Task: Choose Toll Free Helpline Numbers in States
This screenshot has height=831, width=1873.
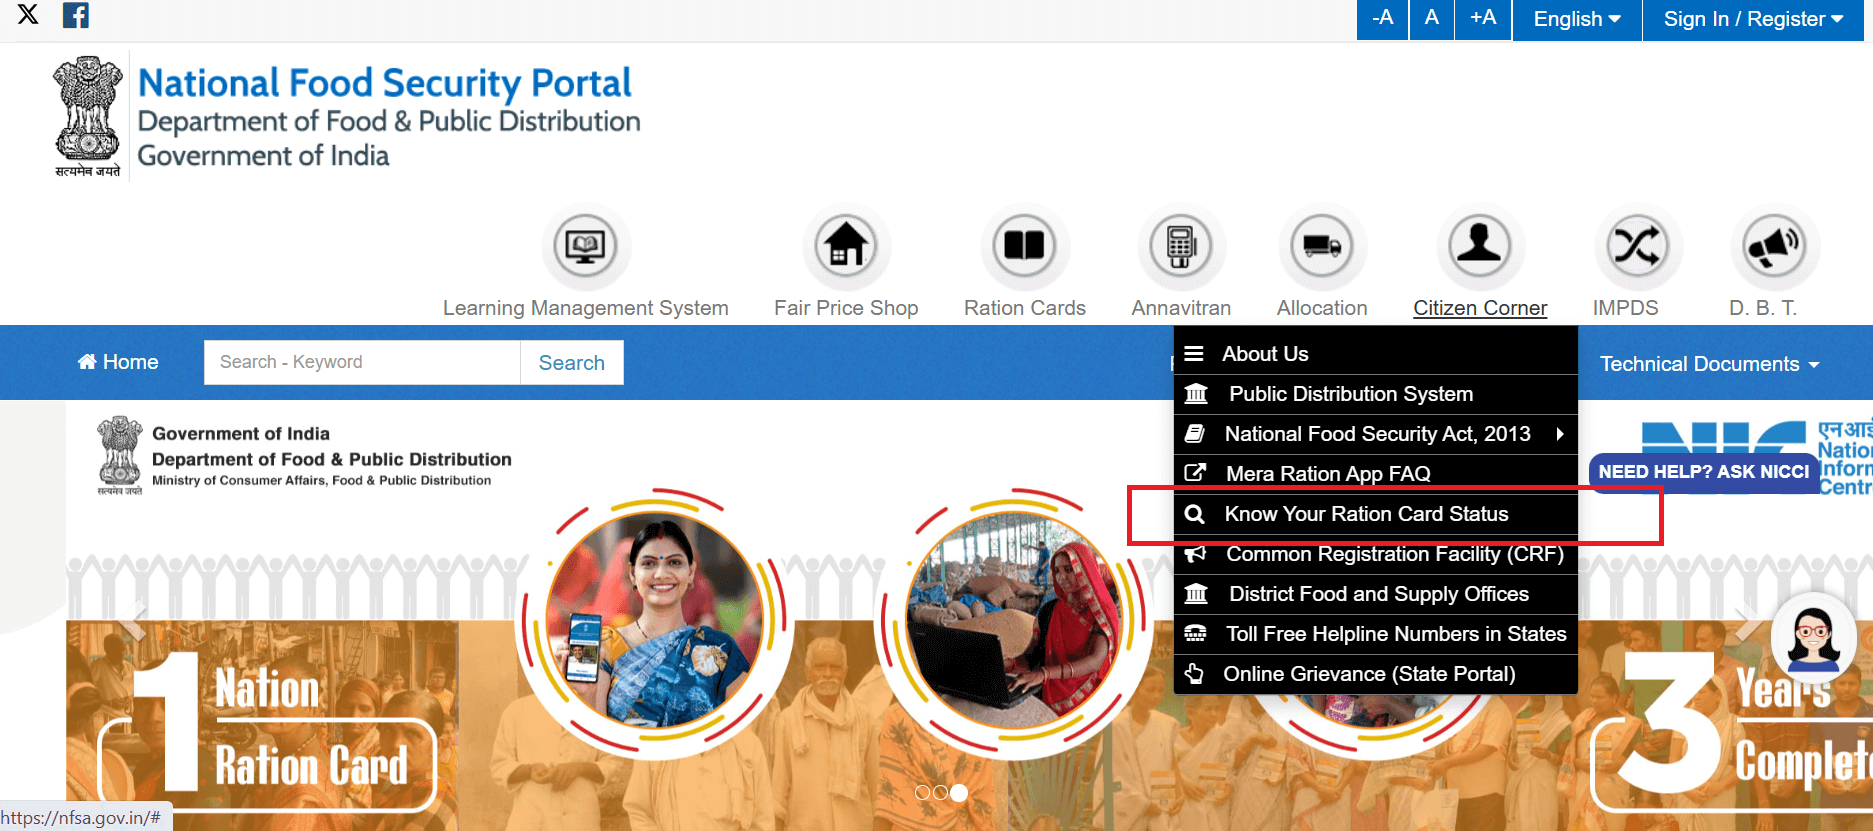Action: coord(1395,634)
